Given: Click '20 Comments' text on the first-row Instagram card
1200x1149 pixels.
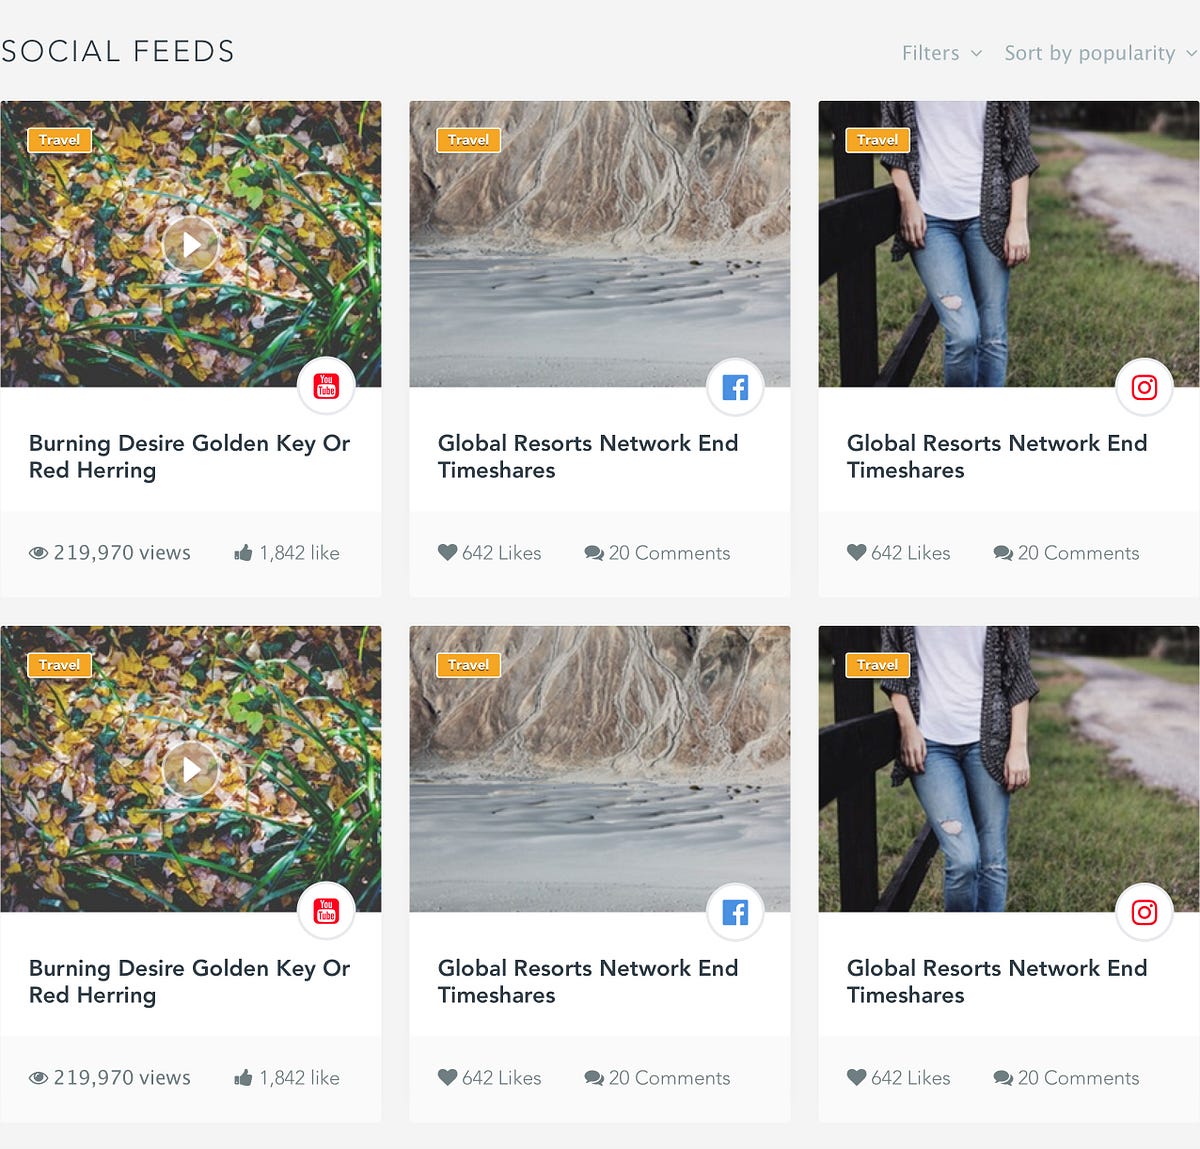Looking at the screenshot, I should tap(1079, 553).
